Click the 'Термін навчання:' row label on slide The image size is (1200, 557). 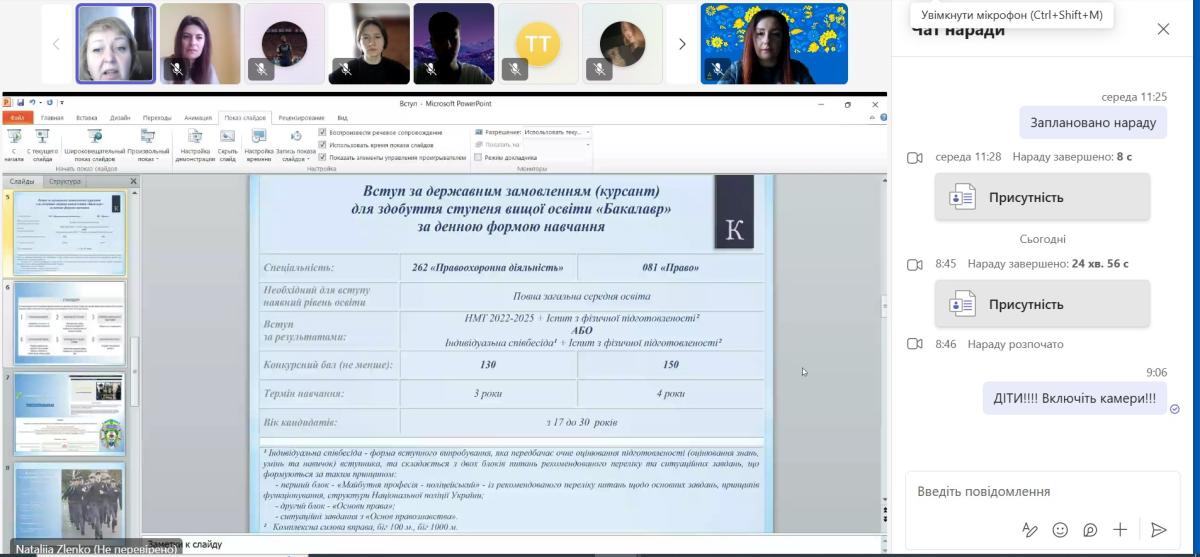(x=303, y=394)
